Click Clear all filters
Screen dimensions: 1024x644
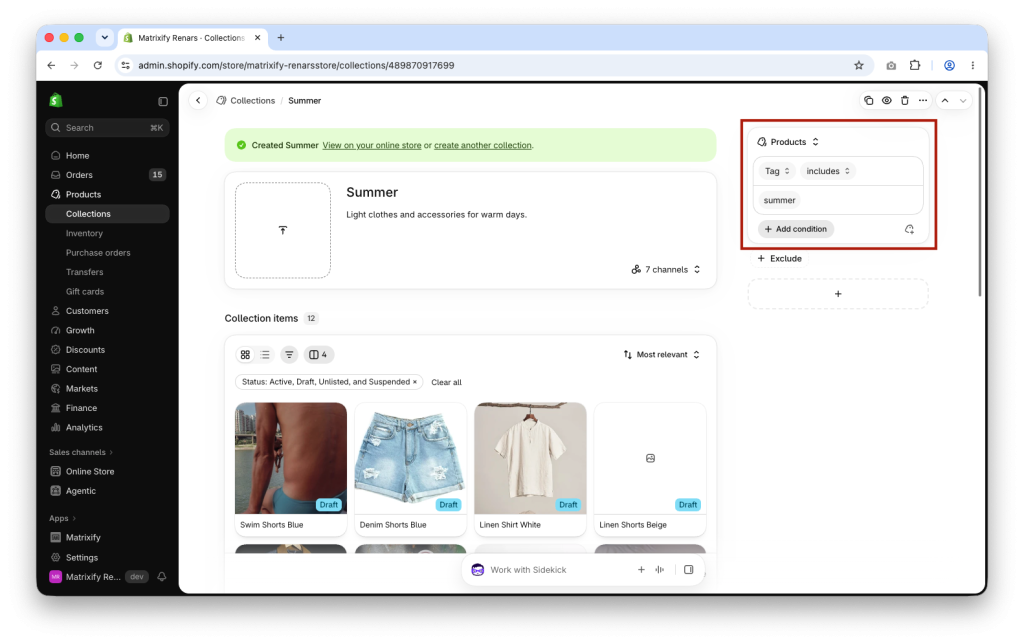click(x=446, y=382)
